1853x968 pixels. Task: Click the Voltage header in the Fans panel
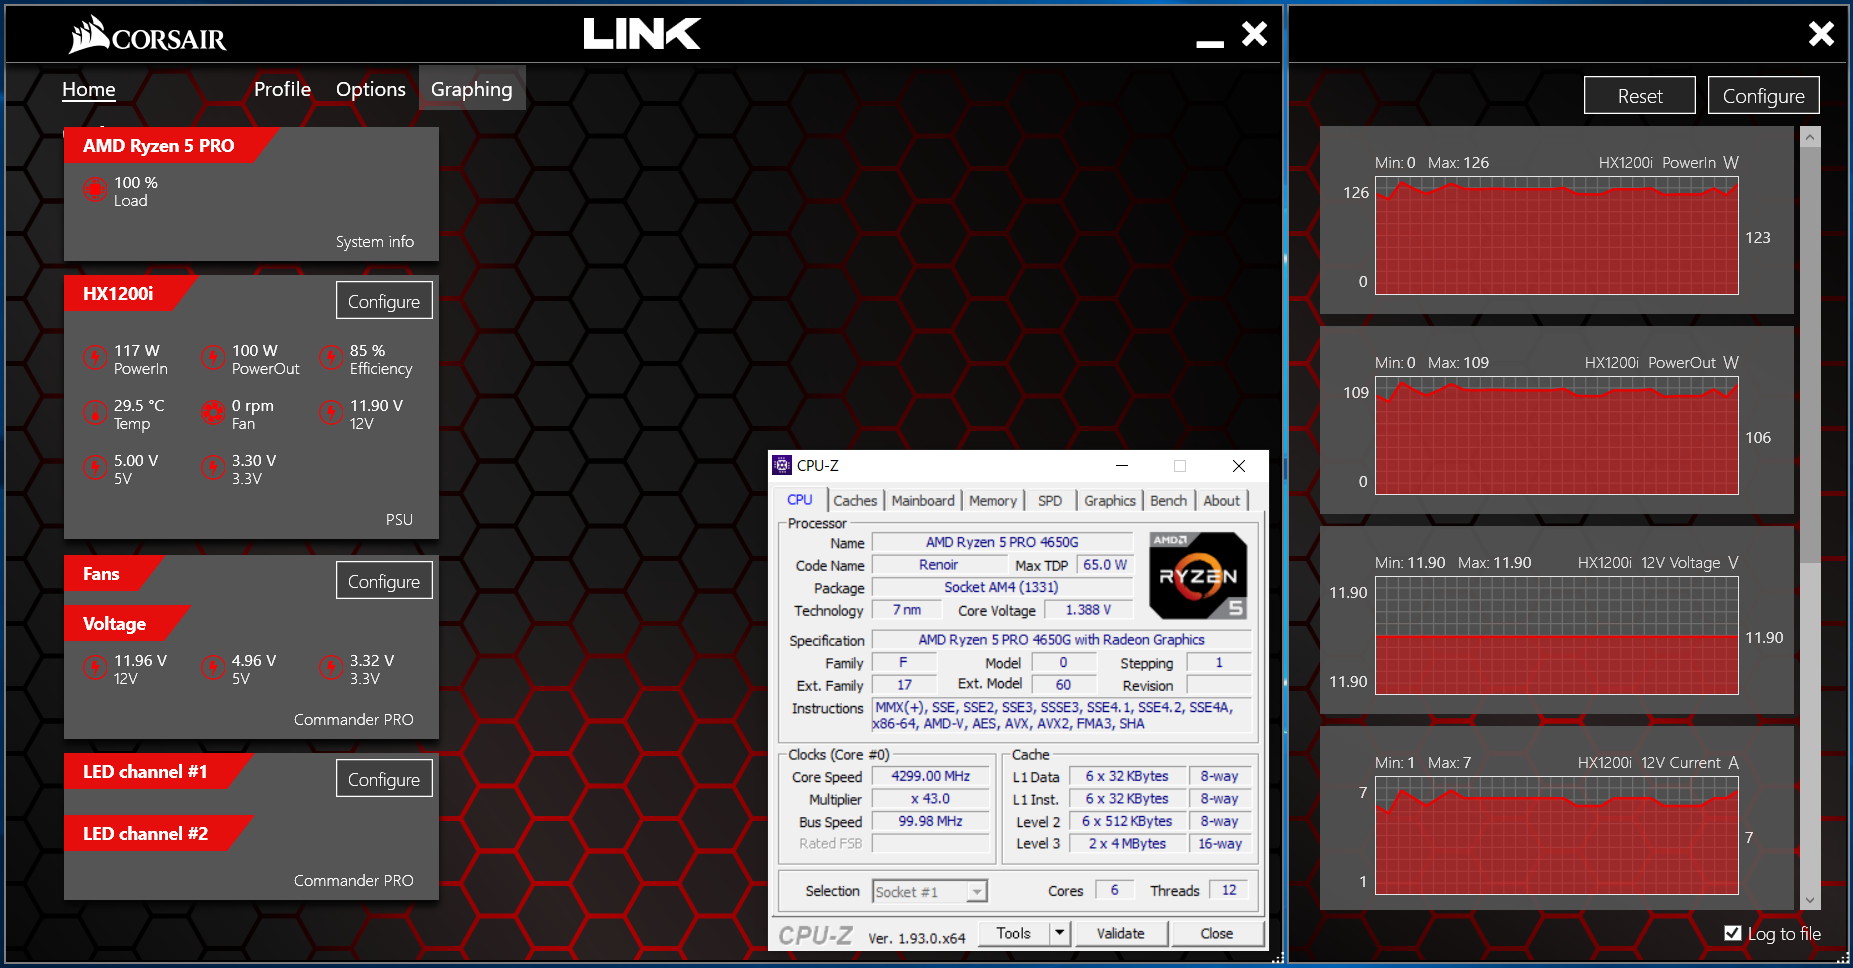[125, 624]
